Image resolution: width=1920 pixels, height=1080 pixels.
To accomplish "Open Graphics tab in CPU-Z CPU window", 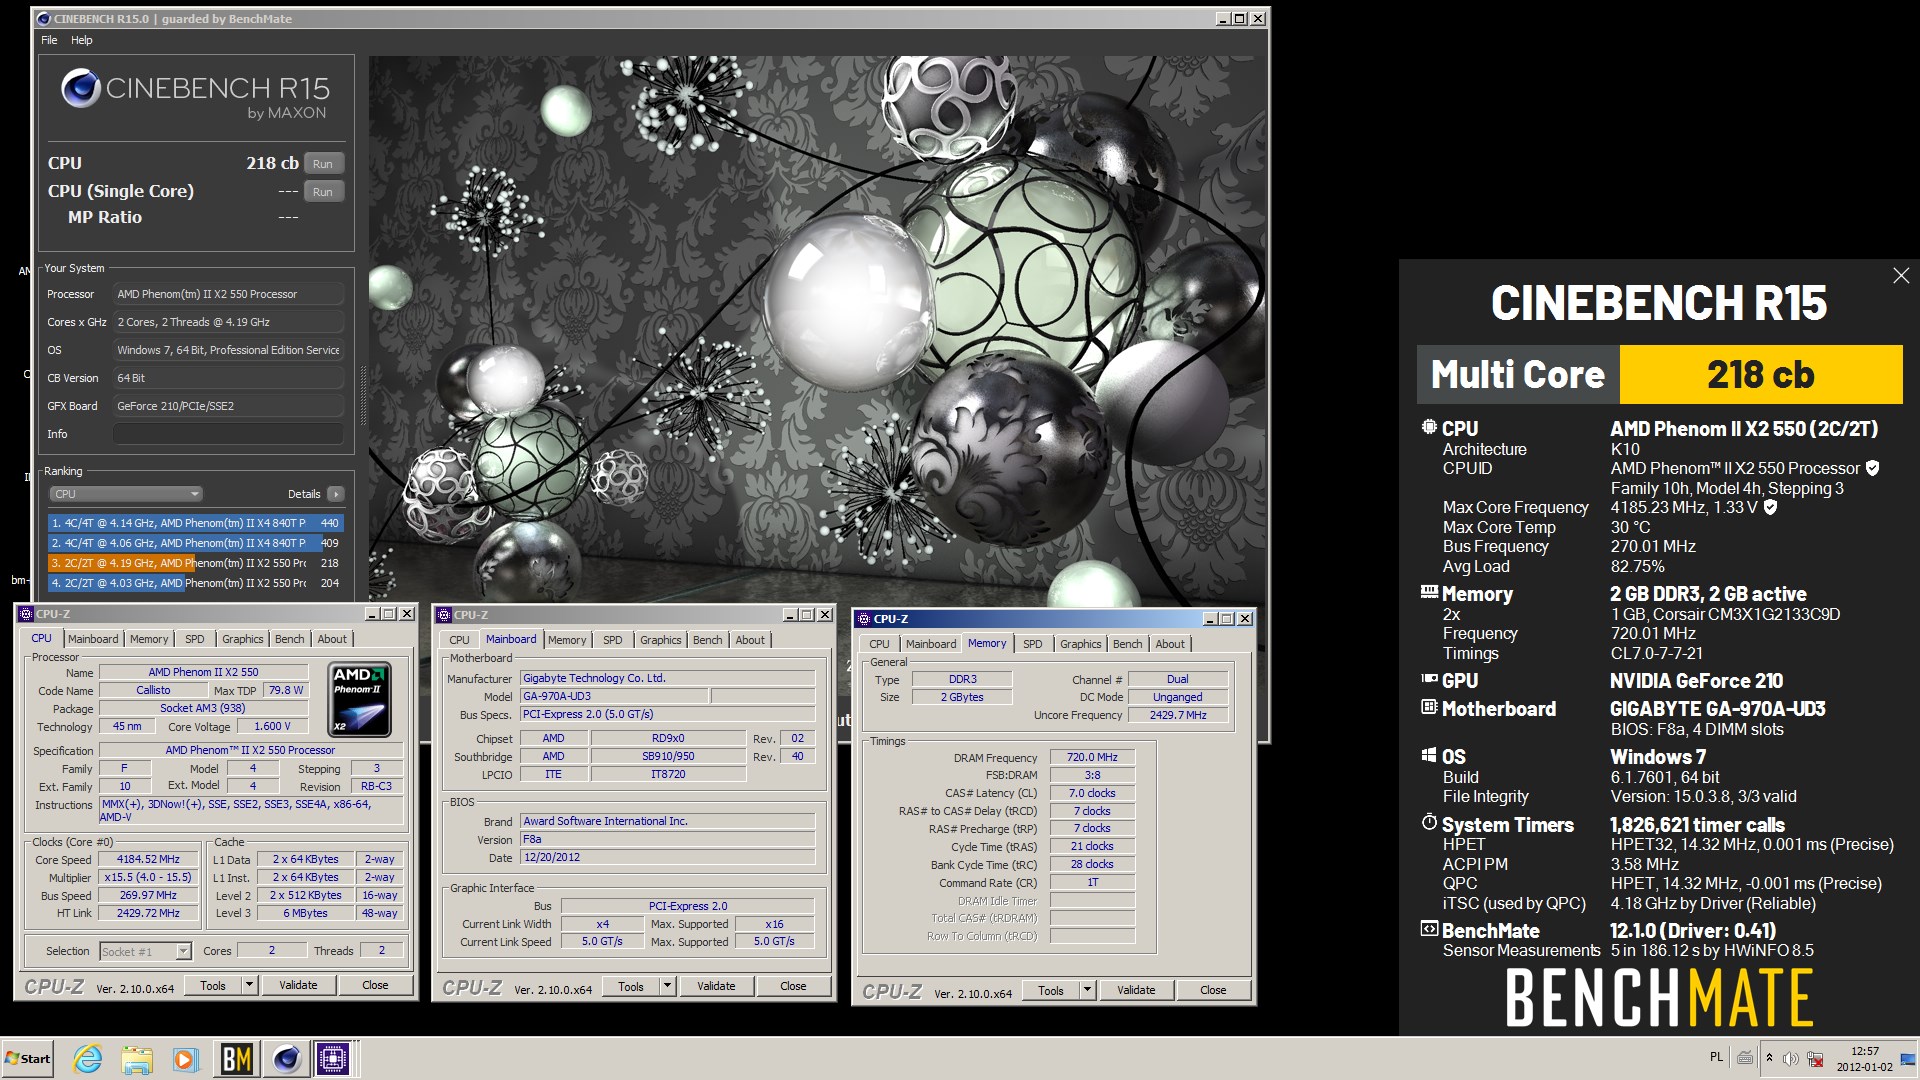I will pos(243,639).
